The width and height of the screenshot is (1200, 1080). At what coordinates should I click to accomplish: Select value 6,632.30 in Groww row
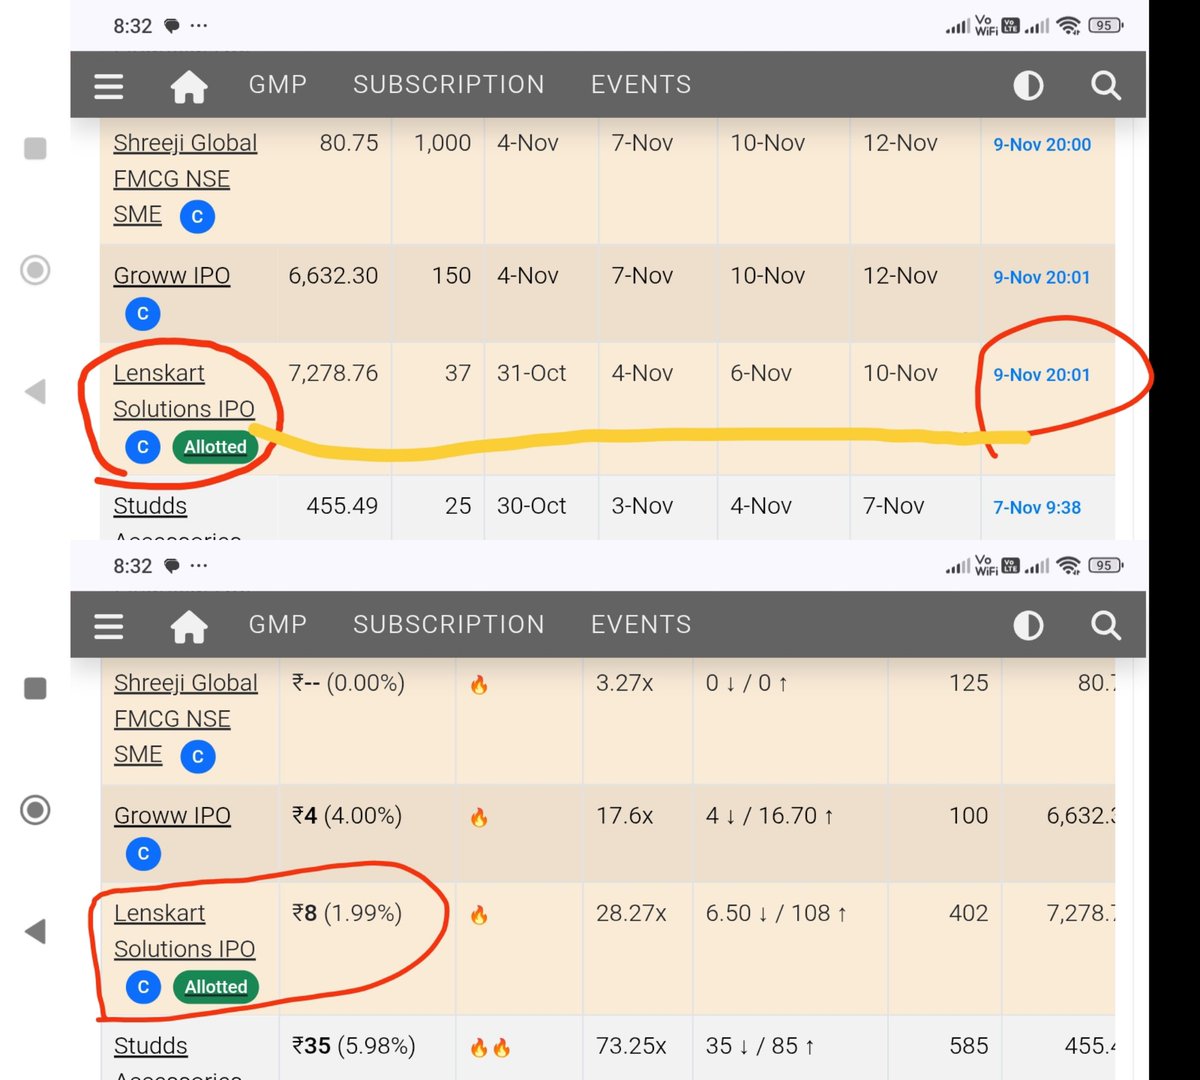click(x=333, y=276)
